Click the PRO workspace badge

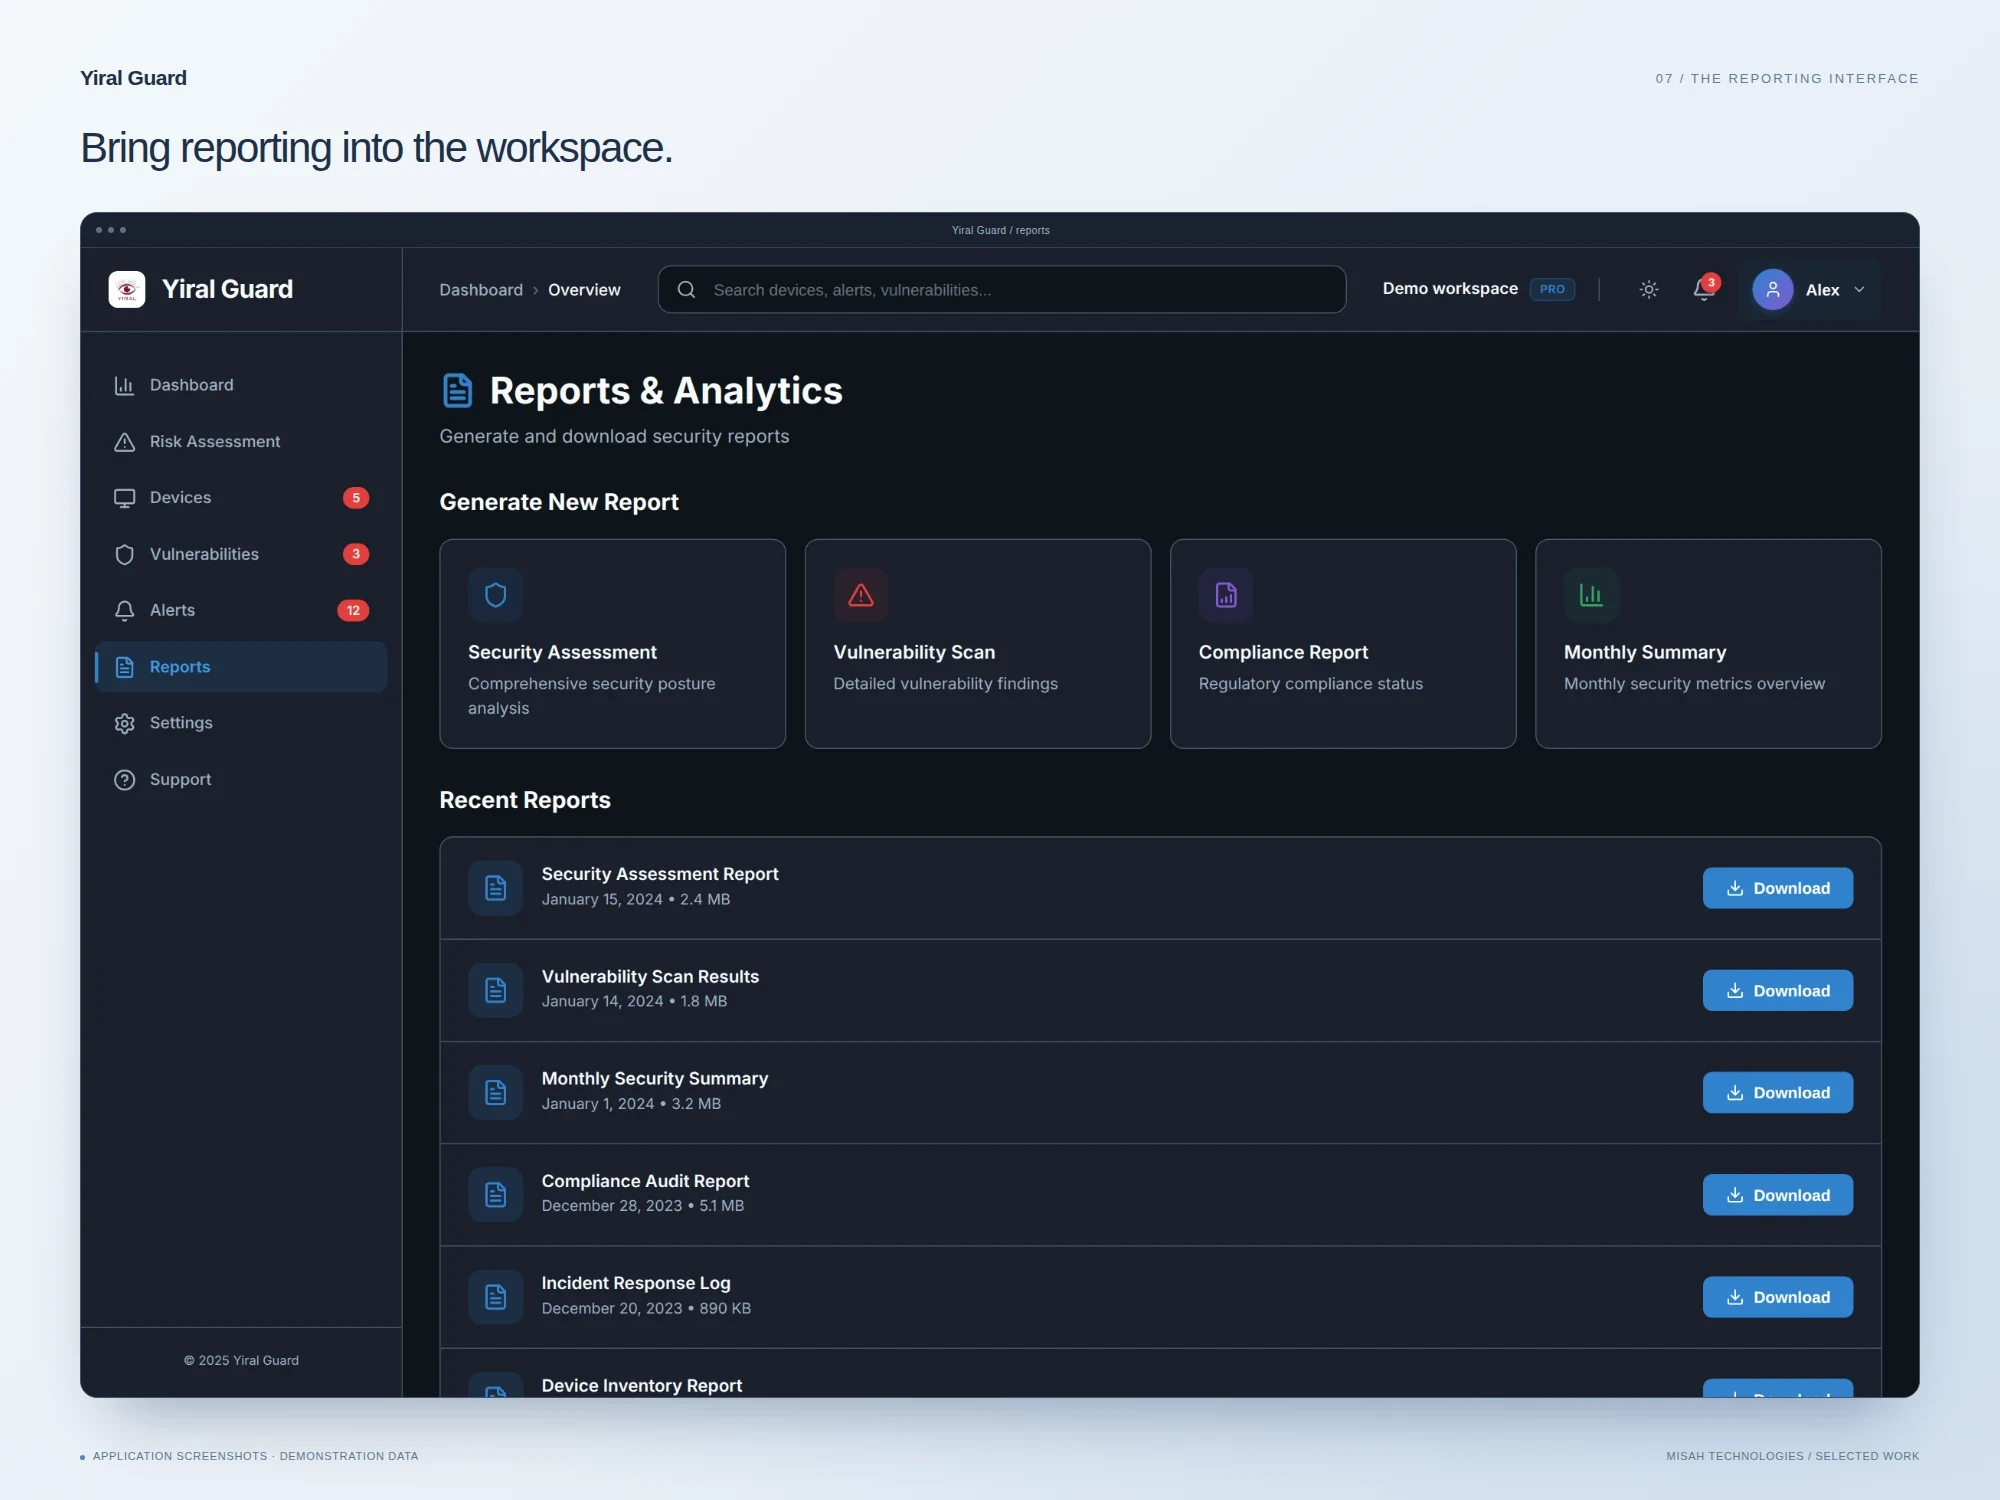tap(1552, 289)
